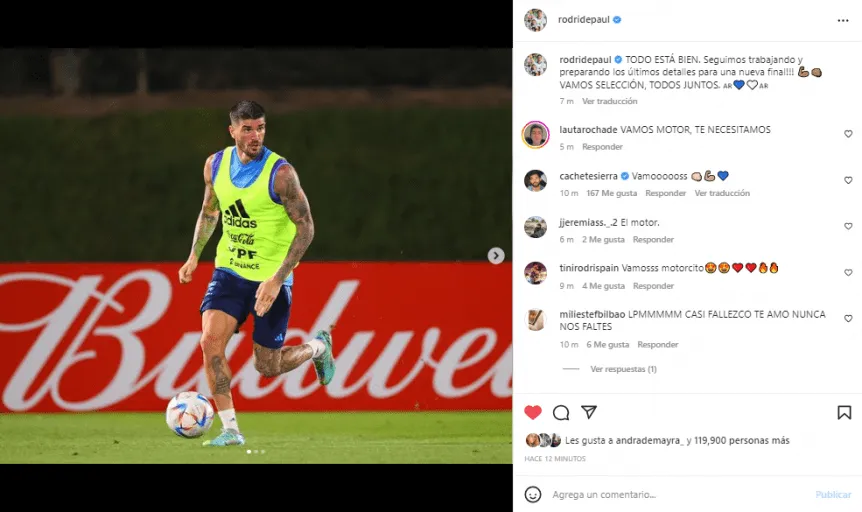Click Ver traducción on cachetesierra's comment

coord(722,193)
